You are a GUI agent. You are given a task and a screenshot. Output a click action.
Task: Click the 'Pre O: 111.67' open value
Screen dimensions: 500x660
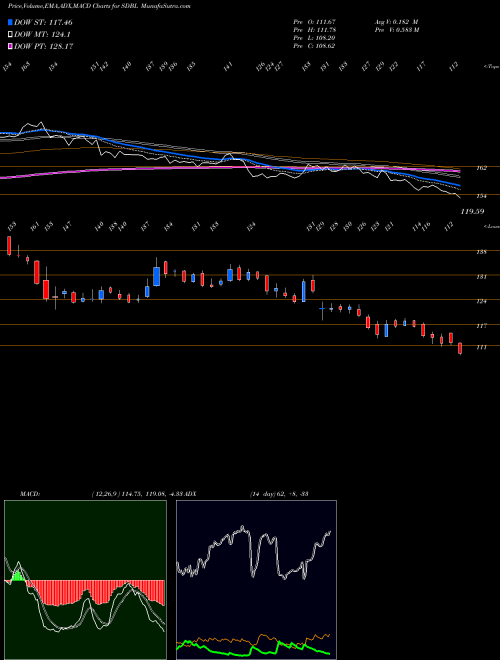pos(314,22)
